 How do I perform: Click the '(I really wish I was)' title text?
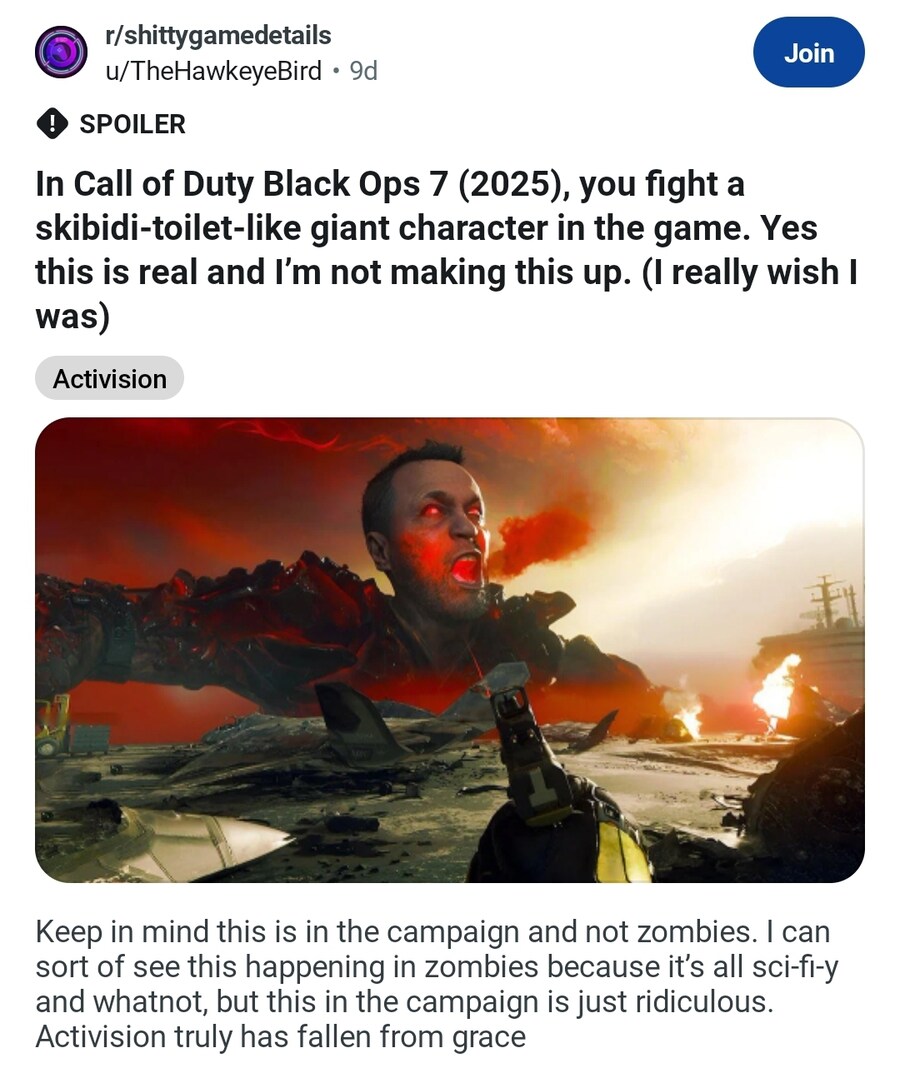pyautogui.click(x=446, y=294)
